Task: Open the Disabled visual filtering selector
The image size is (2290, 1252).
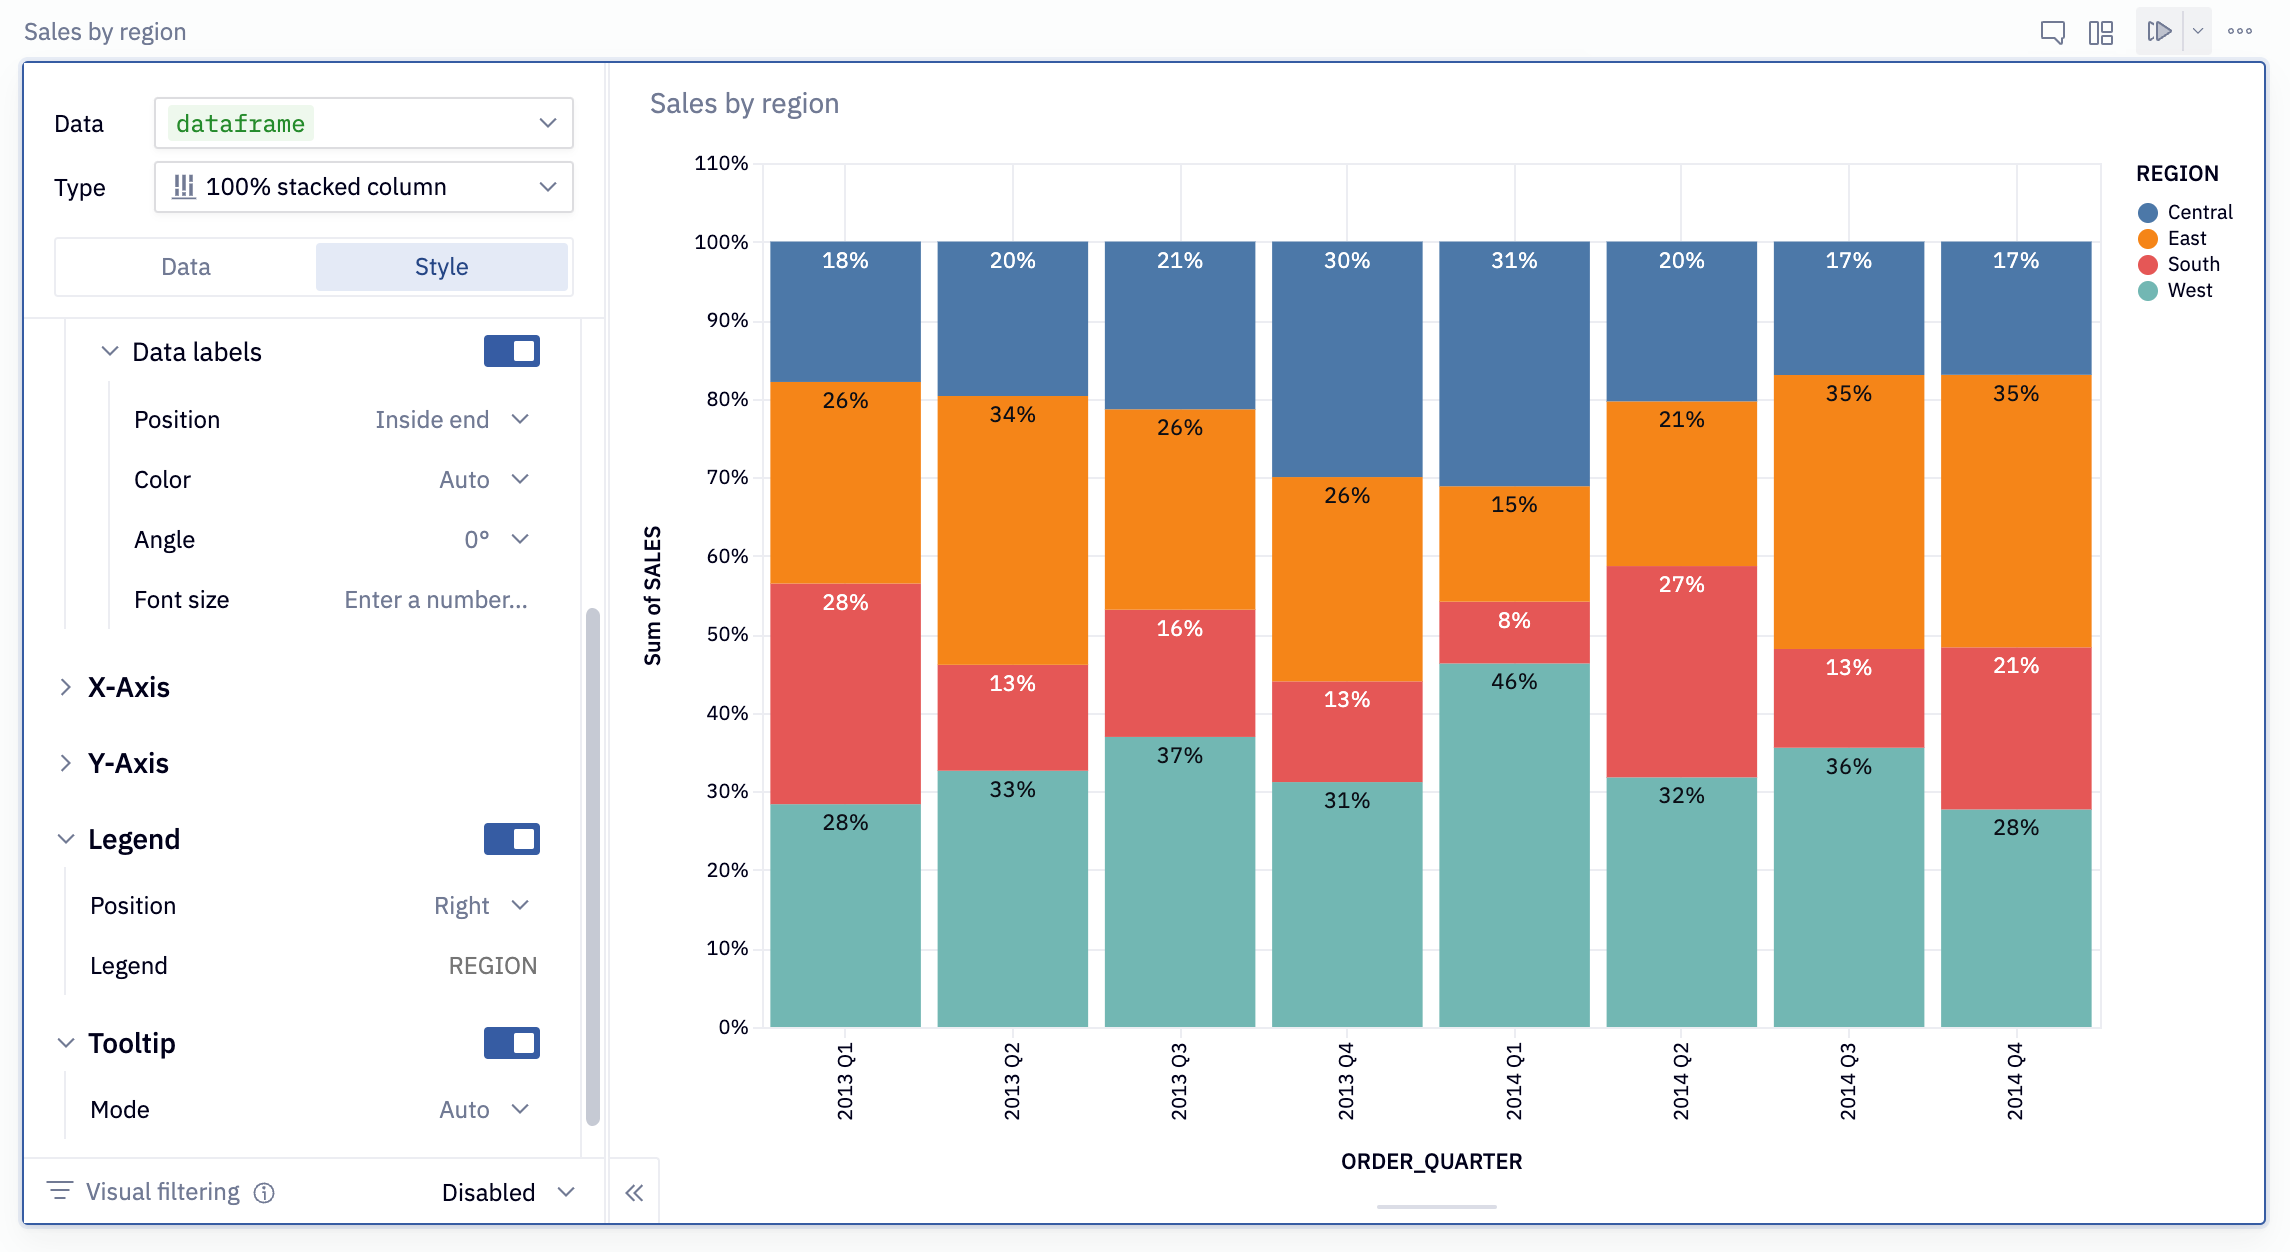Action: [505, 1191]
